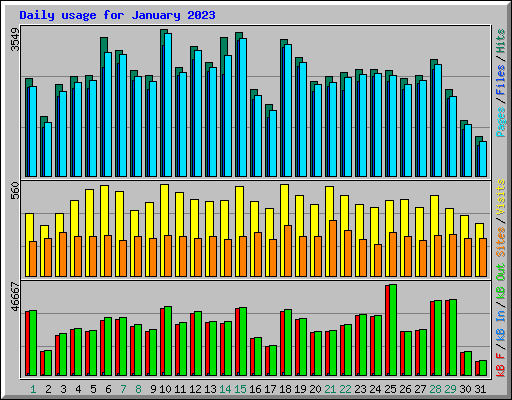Select green day label 15
This screenshot has width=512, height=400.
click(240, 389)
